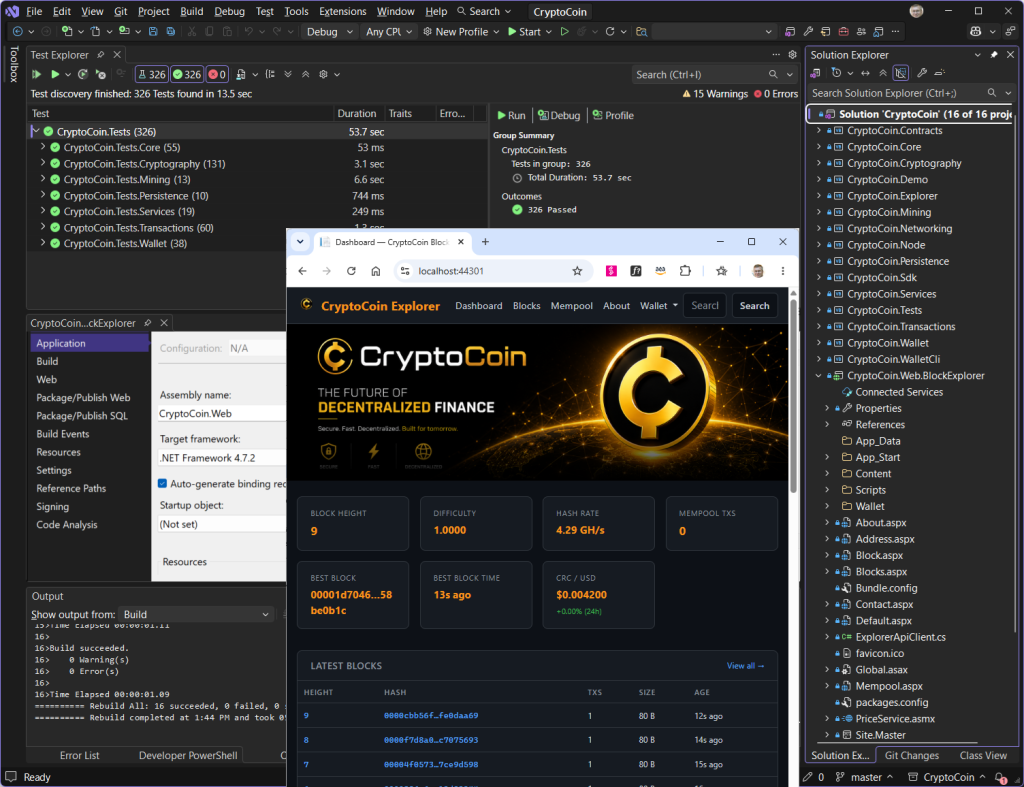Open the Git menu
The height and width of the screenshot is (787, 1024).
click(121, 11)
